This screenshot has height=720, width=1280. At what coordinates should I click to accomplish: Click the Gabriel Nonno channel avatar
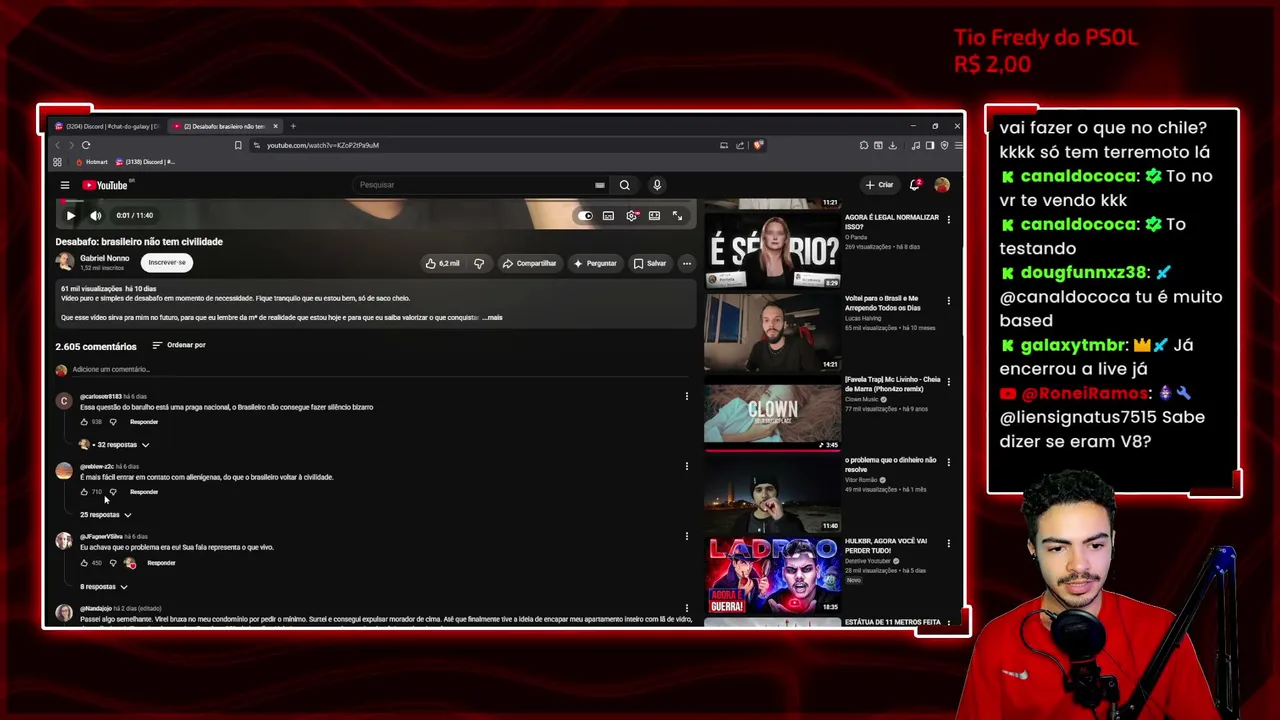(65, 262)
